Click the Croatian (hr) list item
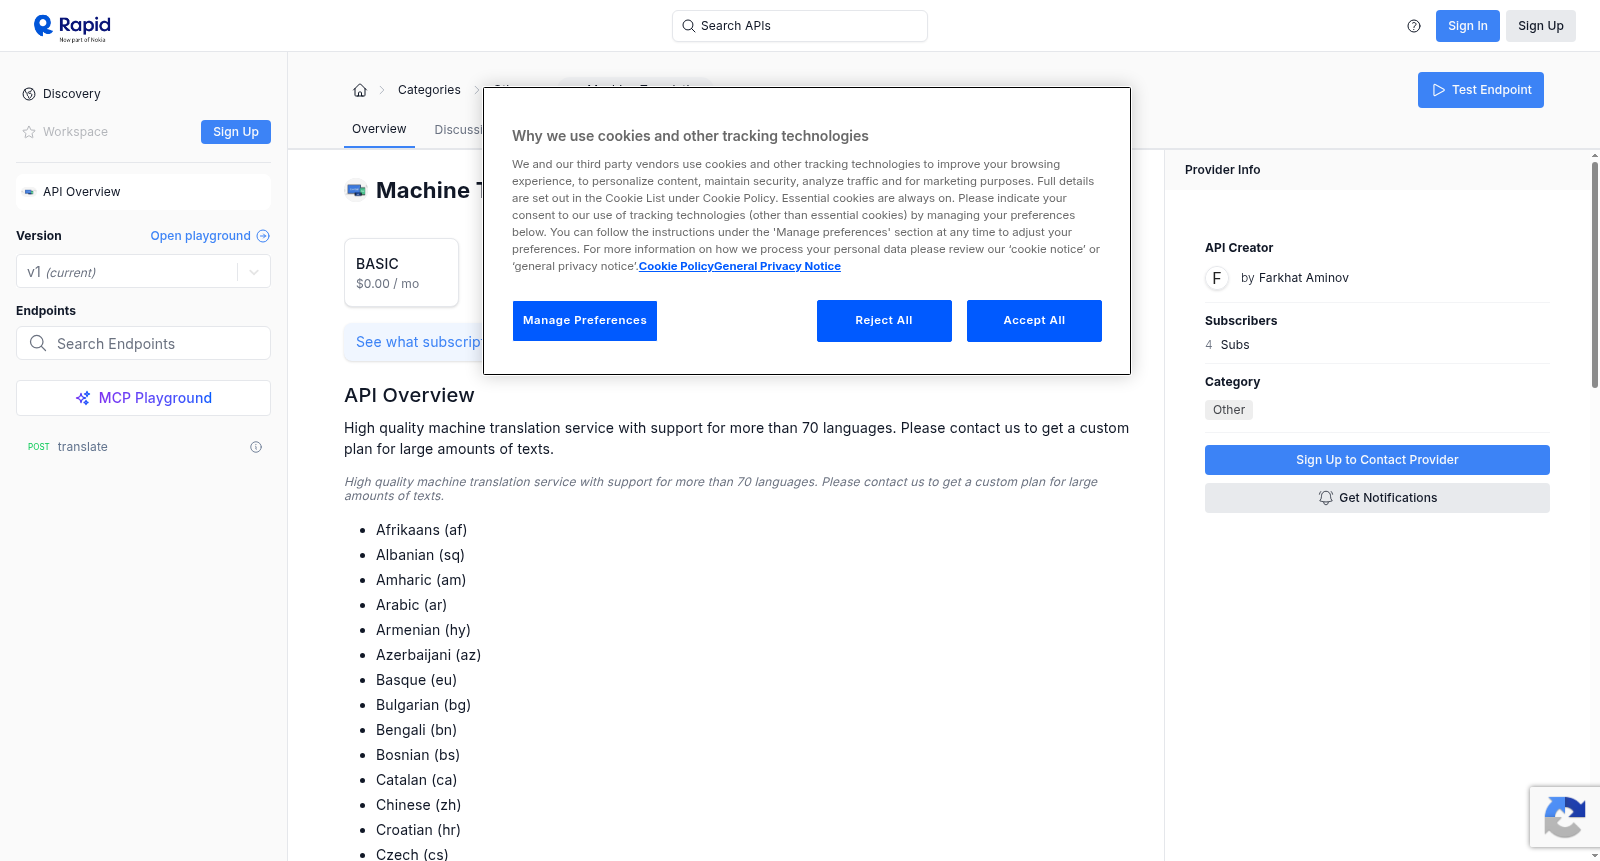1600x861 pixels. click(418, 830)
